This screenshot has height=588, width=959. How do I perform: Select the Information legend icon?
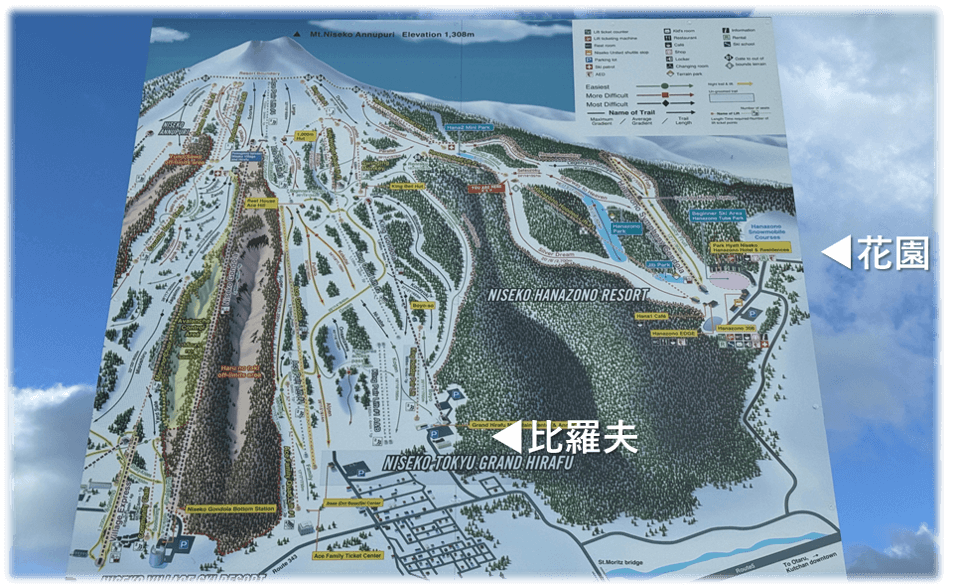tap(725, 30)
